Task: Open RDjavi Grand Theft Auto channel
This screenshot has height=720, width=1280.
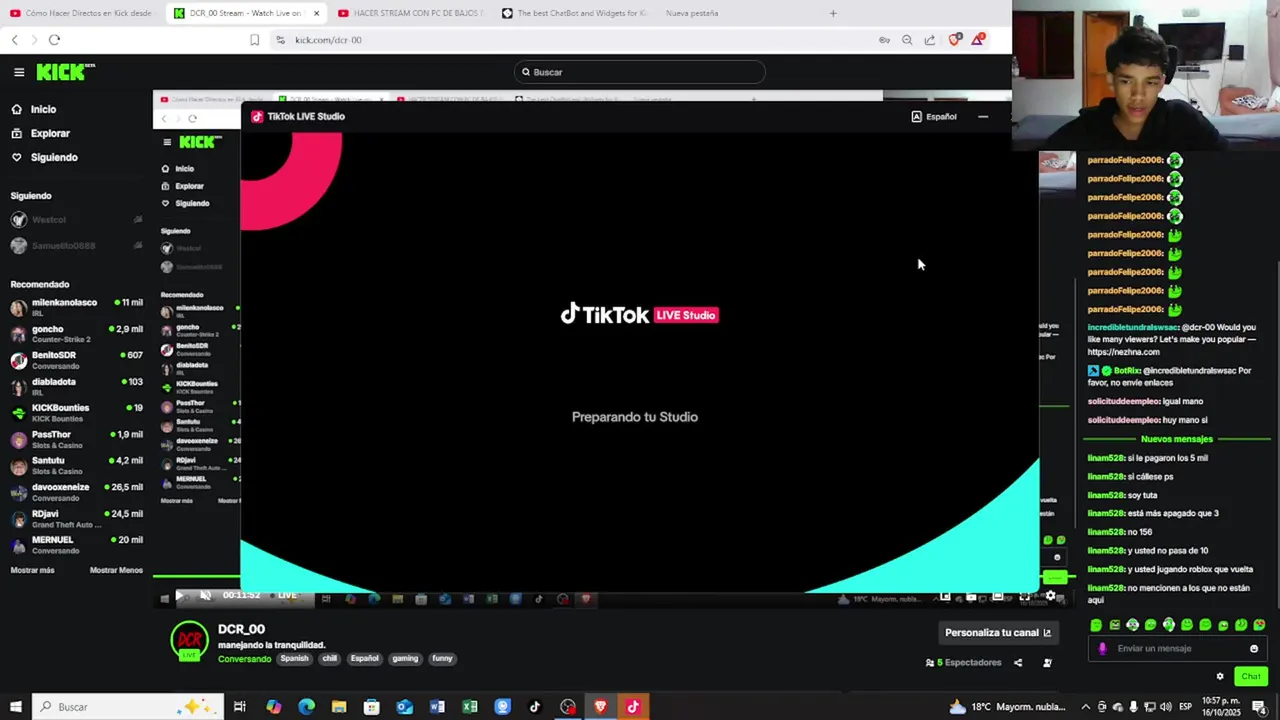Action: coord(75,518)
